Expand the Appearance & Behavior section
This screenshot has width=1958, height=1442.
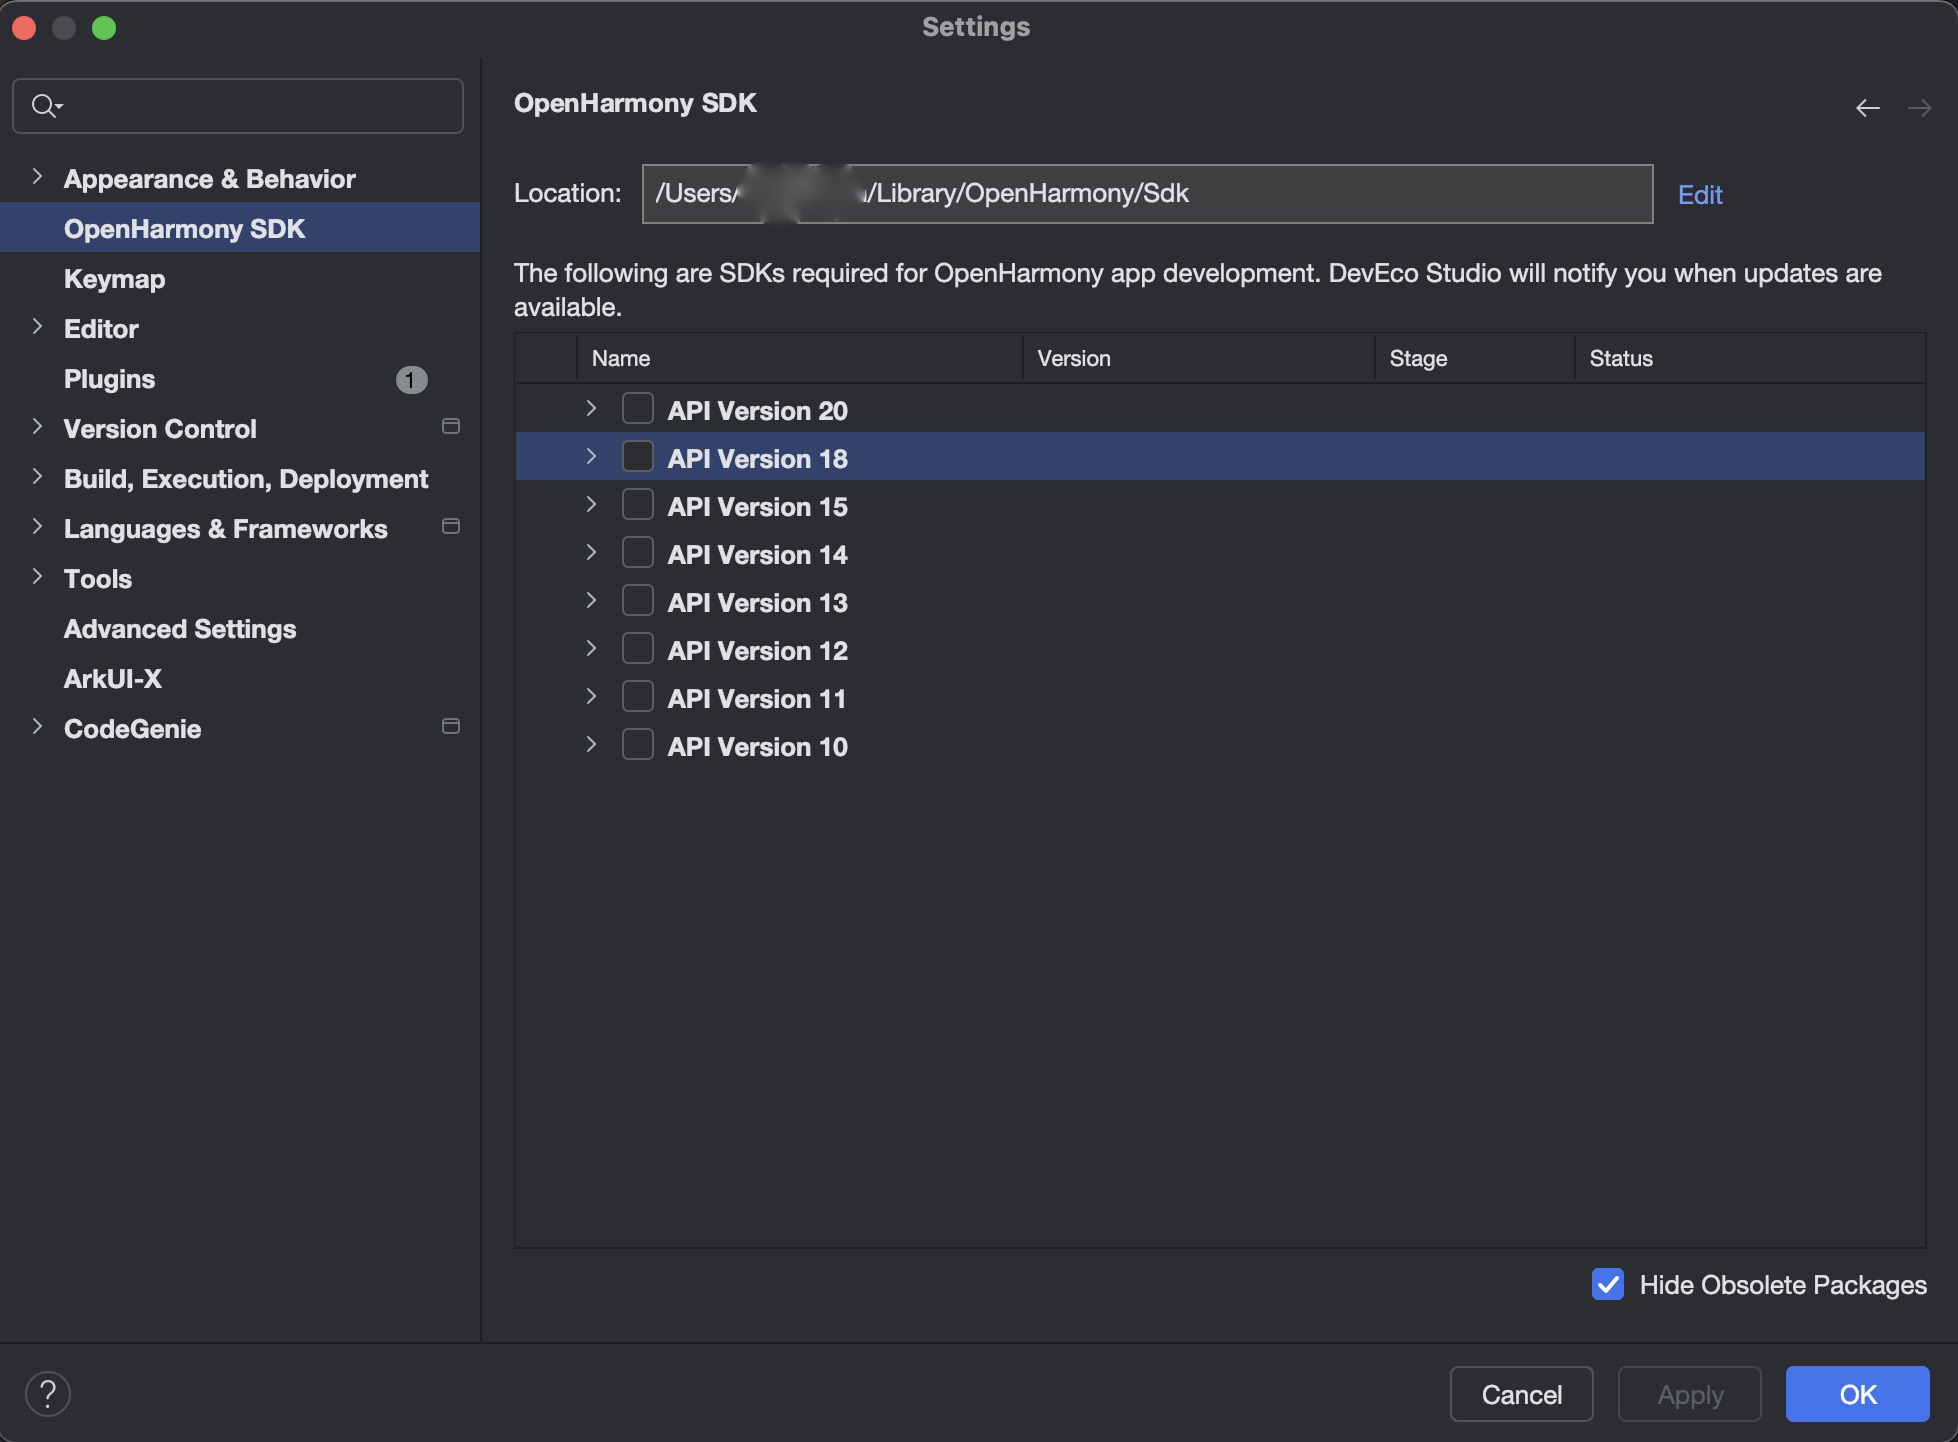(37, 177)
